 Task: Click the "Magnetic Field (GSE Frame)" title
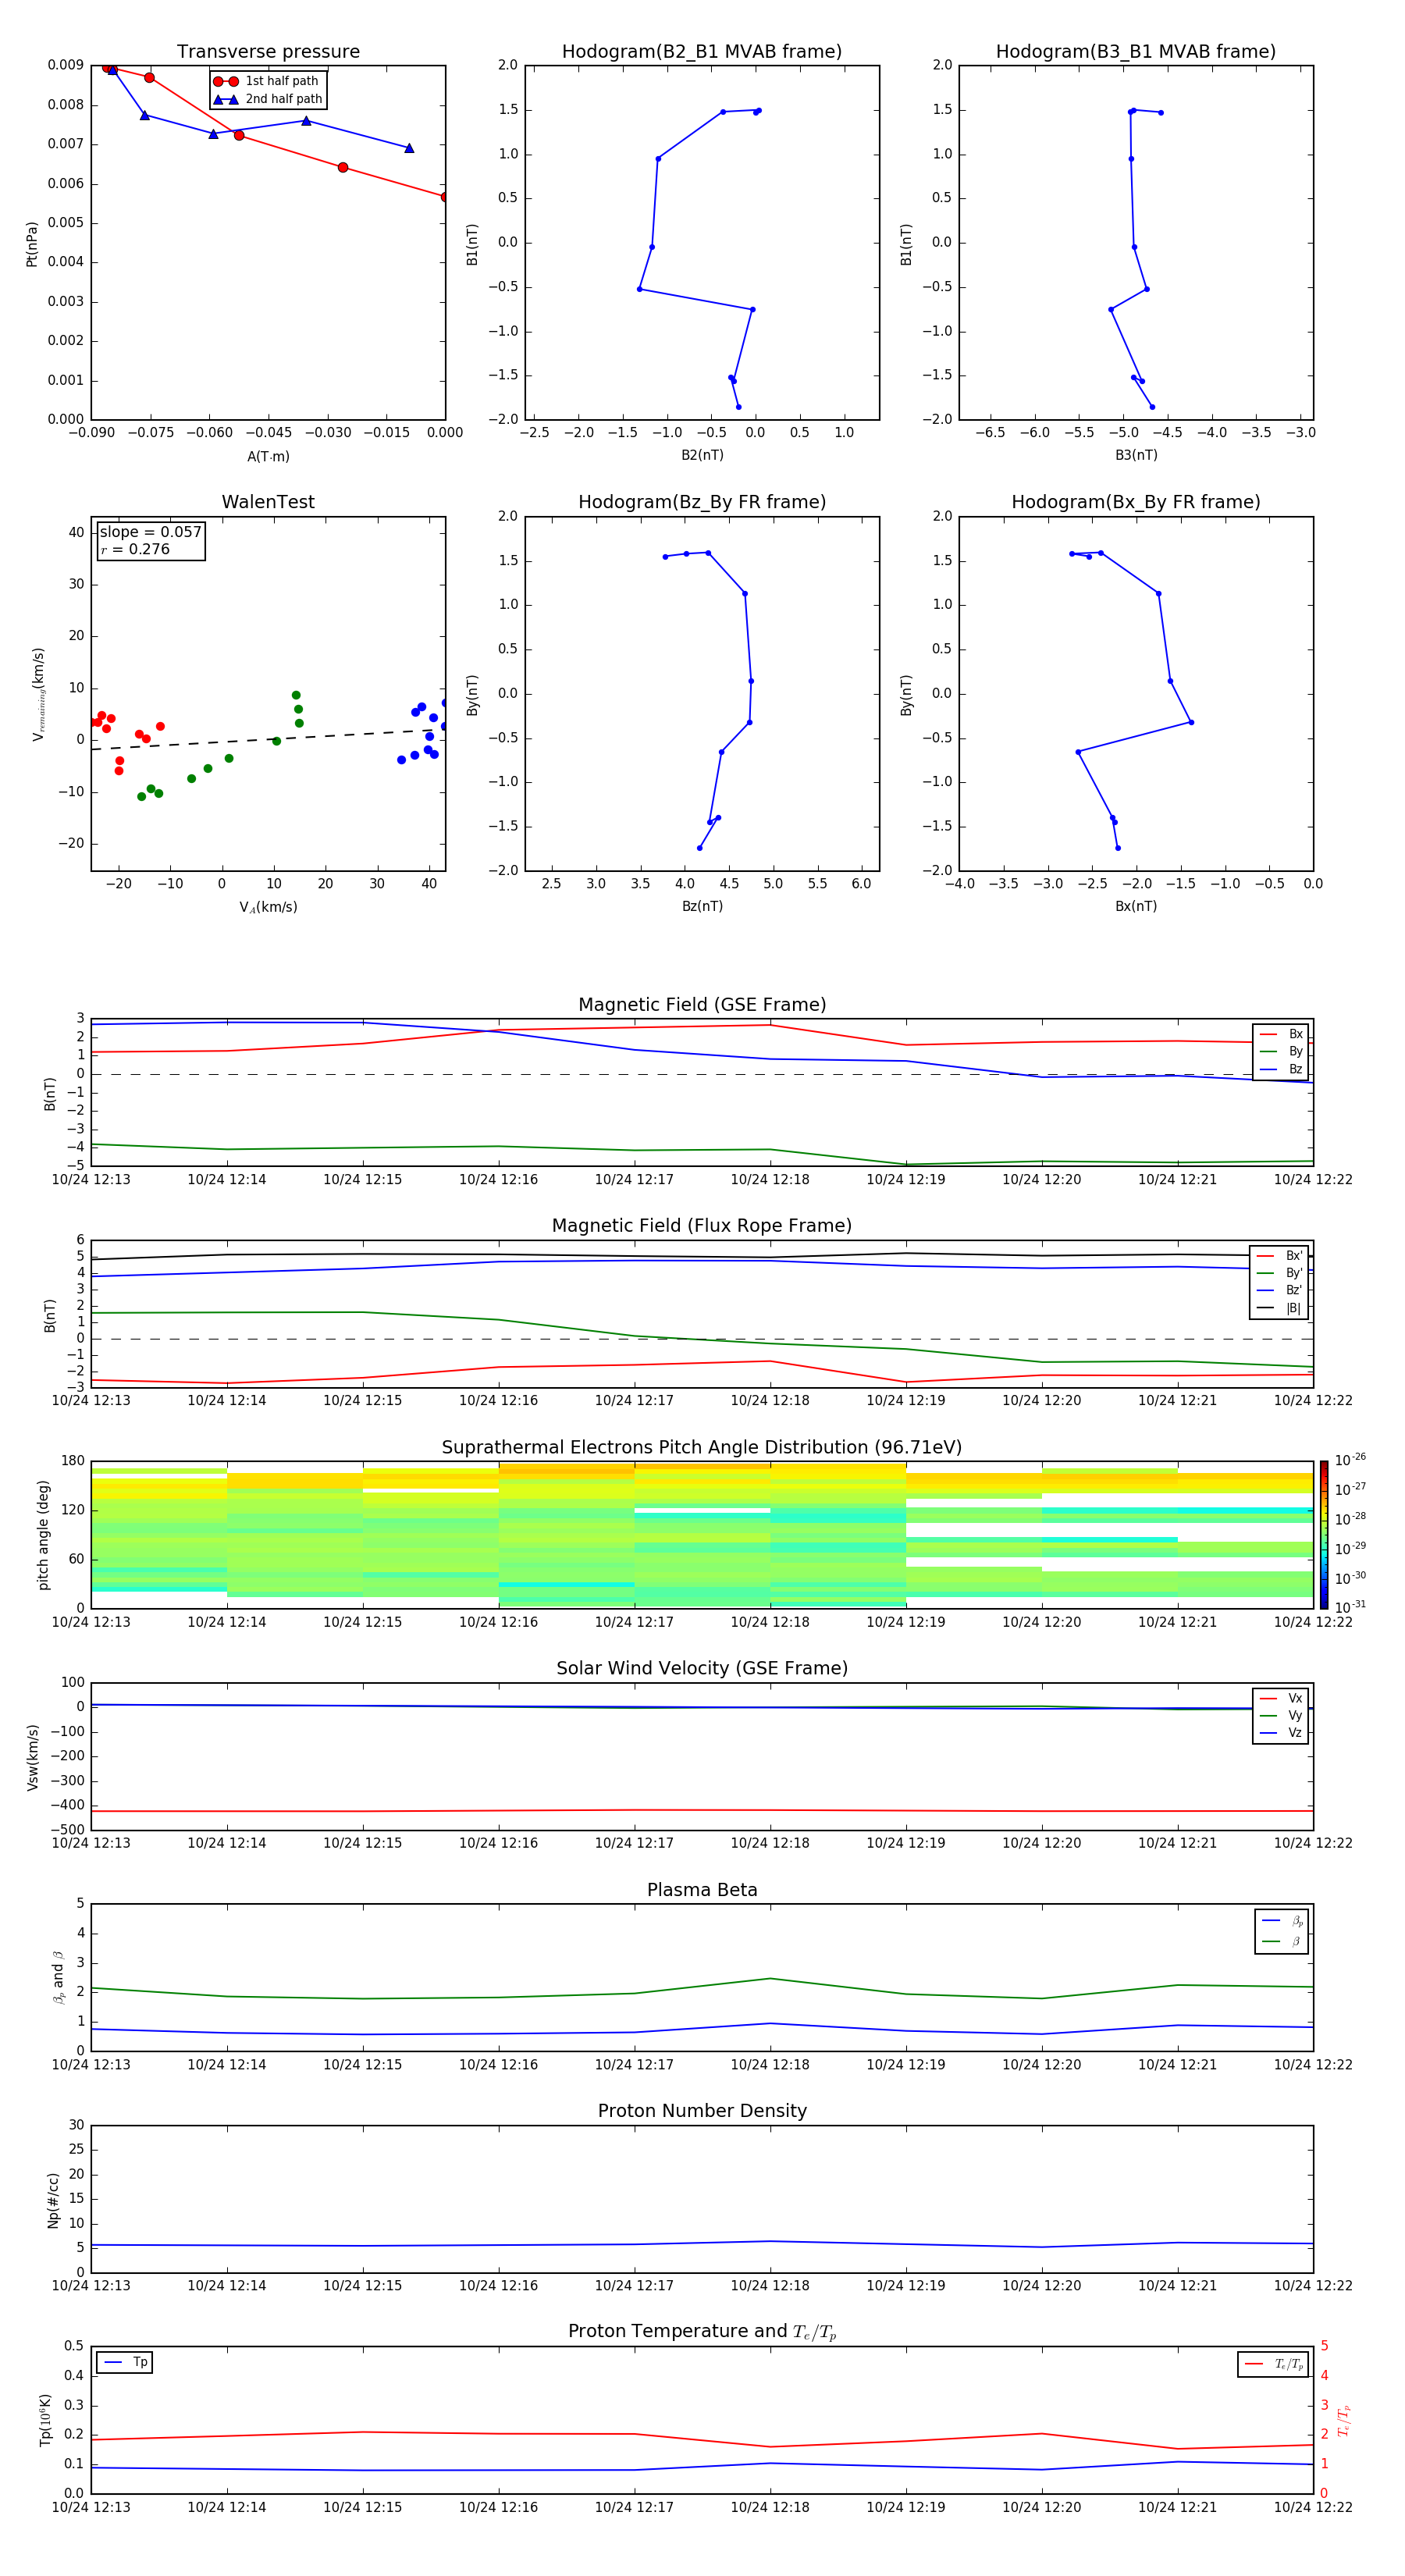tap(702, 1005)
